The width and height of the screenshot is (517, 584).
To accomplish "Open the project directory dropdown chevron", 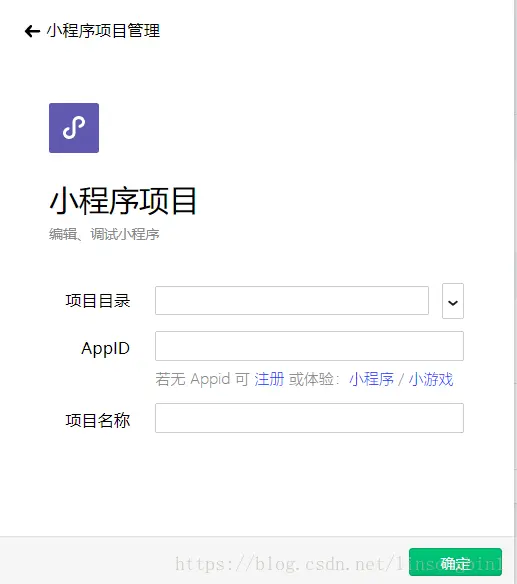I will coord(453,301).
